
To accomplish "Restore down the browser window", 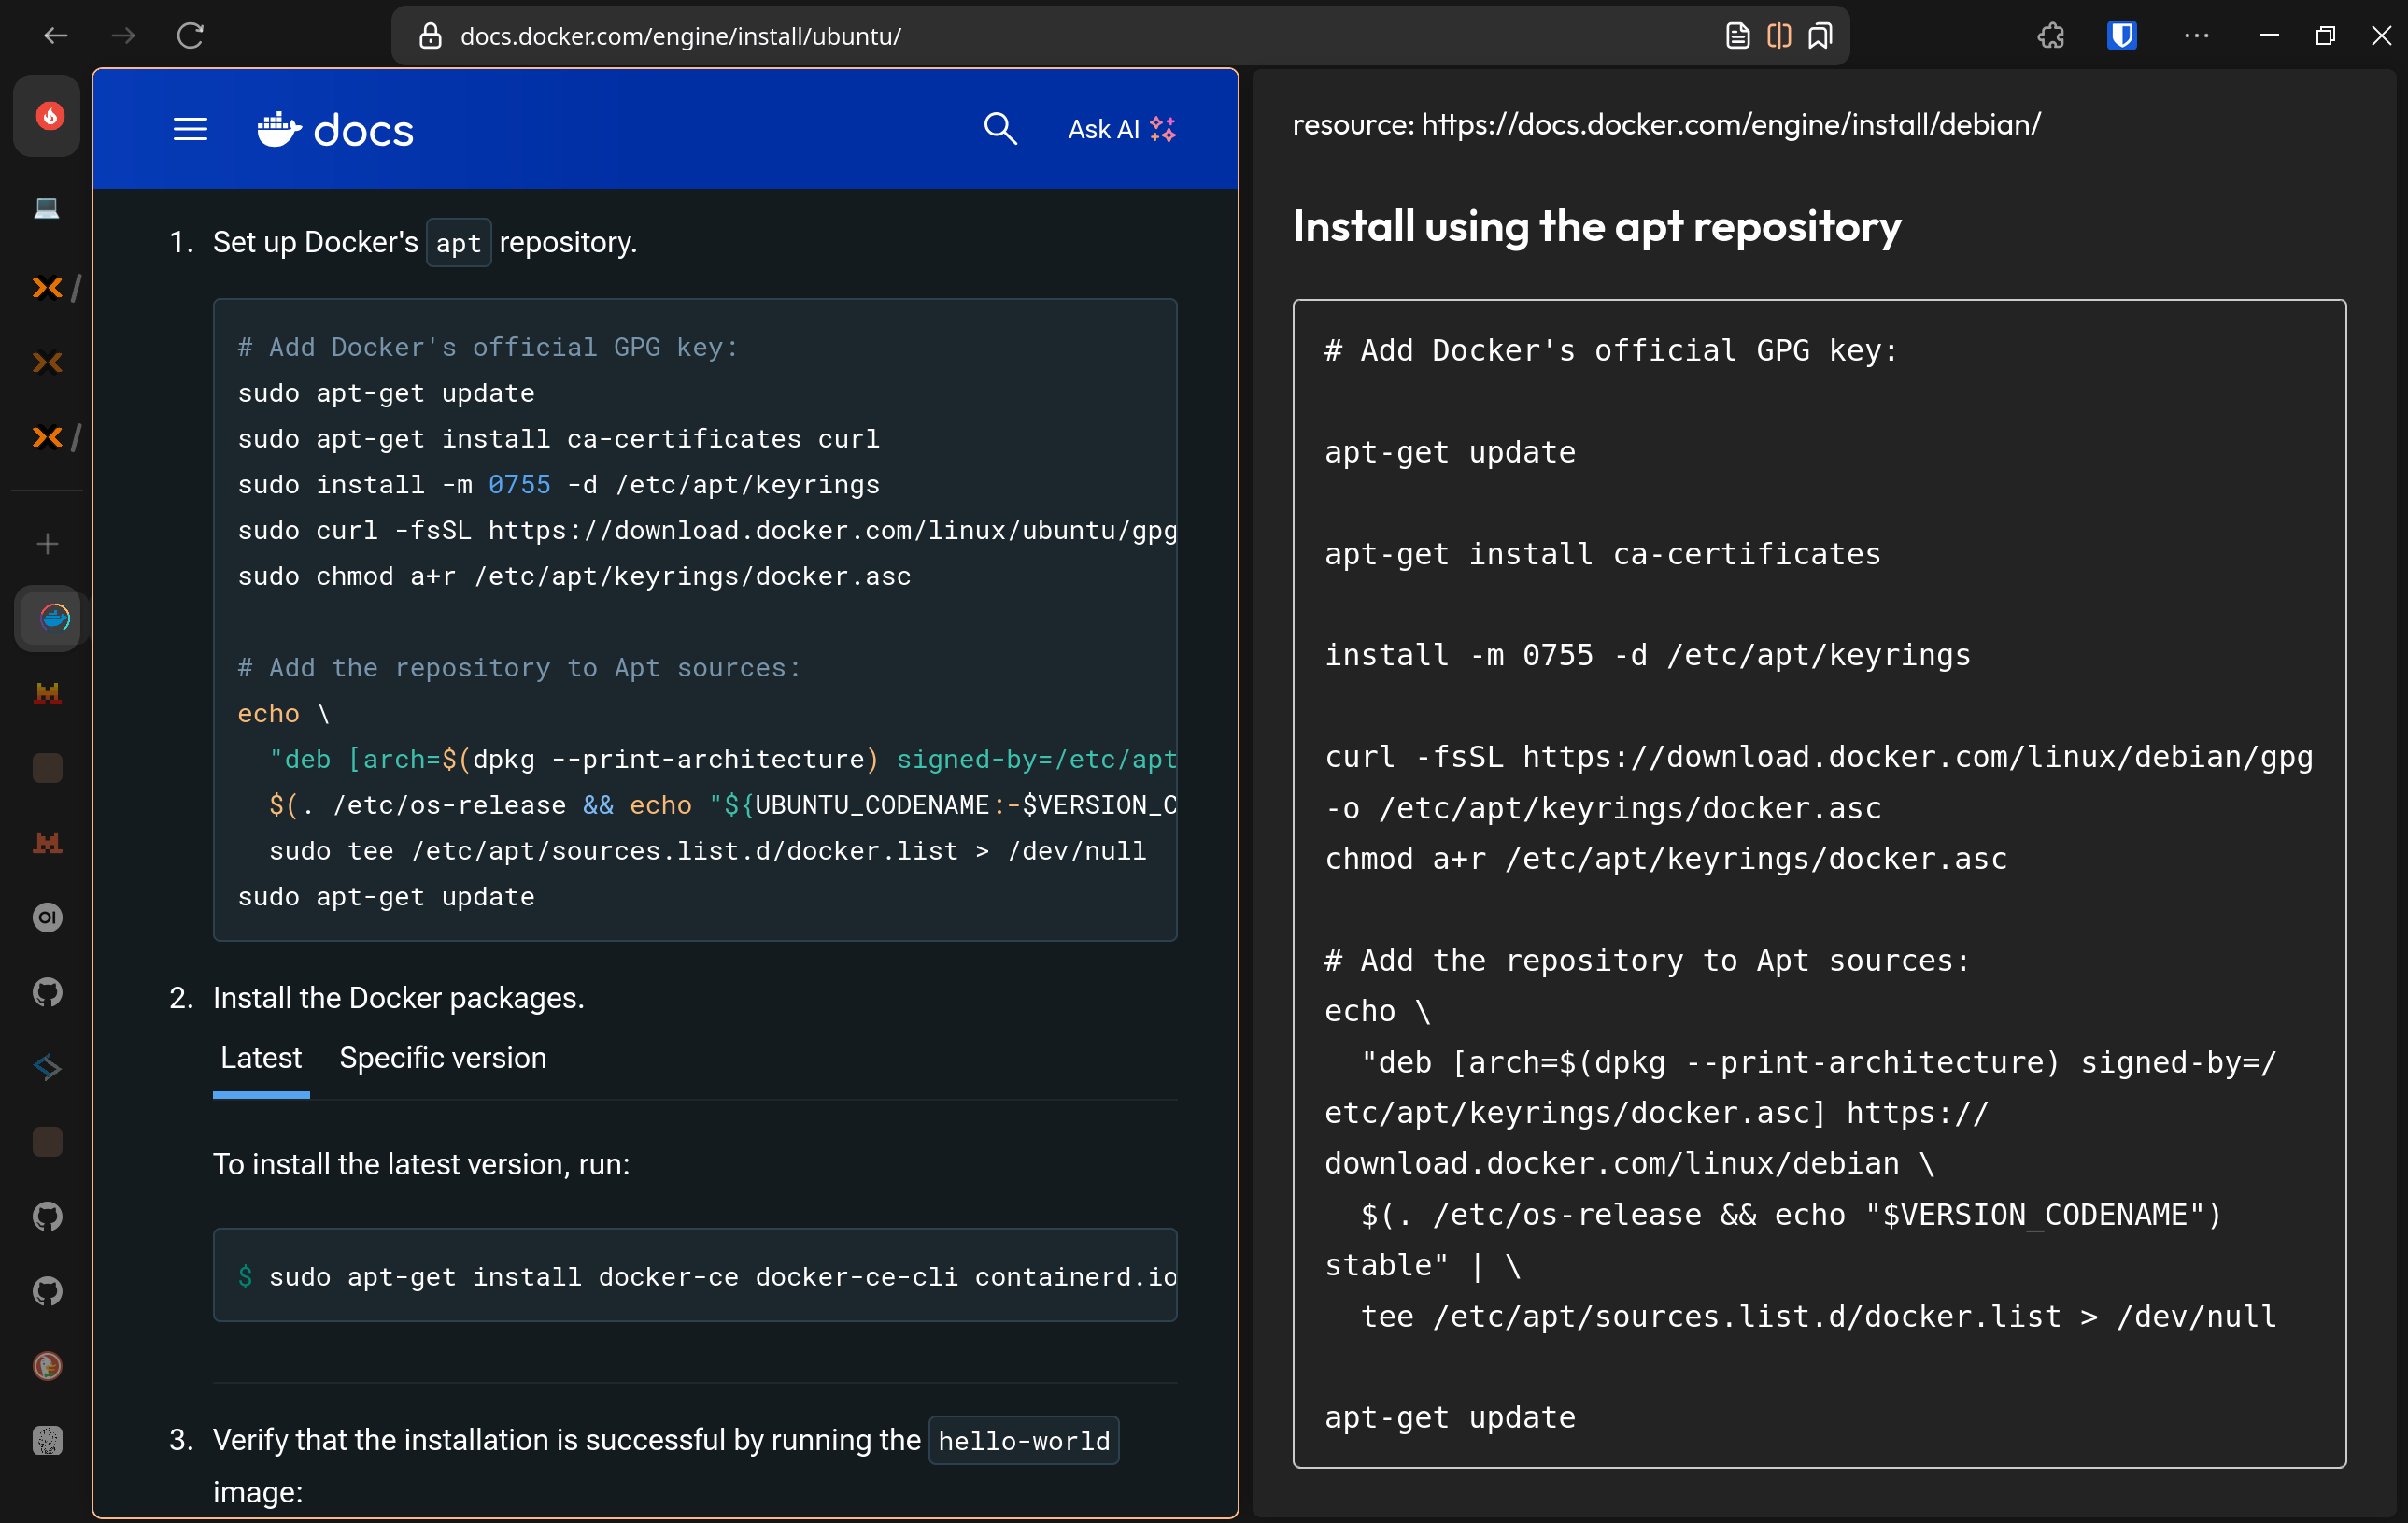I will coord(2325,36).
